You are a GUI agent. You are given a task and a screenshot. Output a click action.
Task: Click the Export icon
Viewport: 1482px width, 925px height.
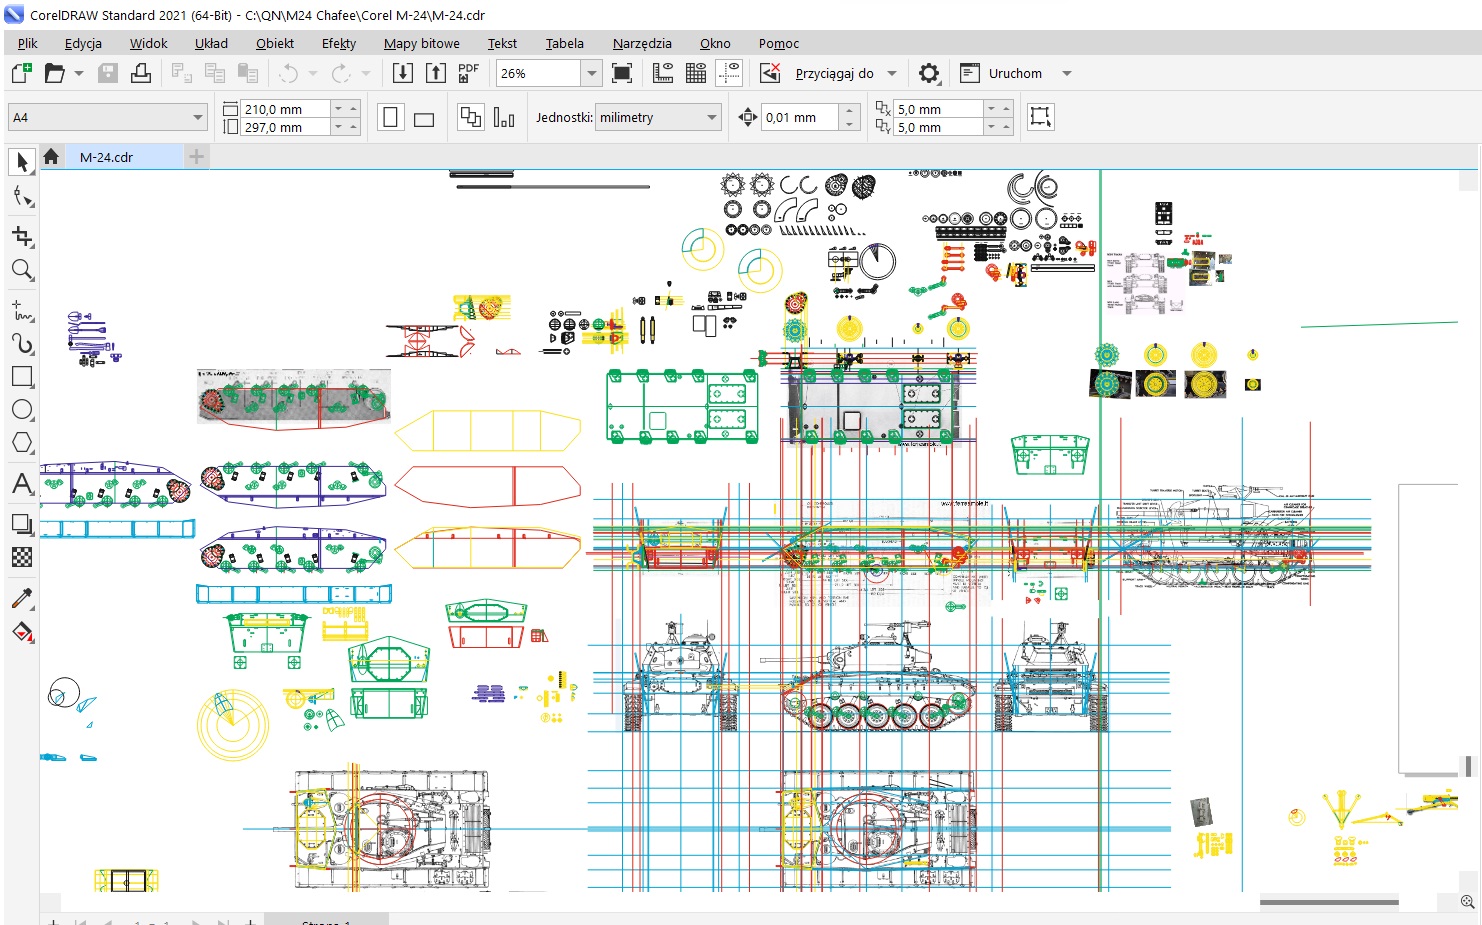[436, 73]
